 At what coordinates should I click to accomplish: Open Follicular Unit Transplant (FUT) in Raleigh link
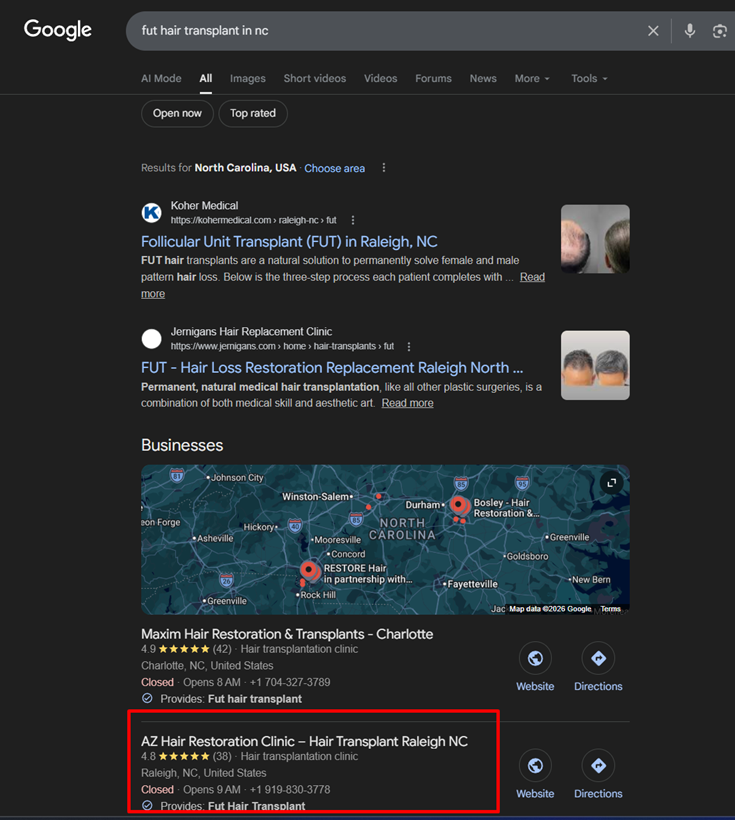289,242
